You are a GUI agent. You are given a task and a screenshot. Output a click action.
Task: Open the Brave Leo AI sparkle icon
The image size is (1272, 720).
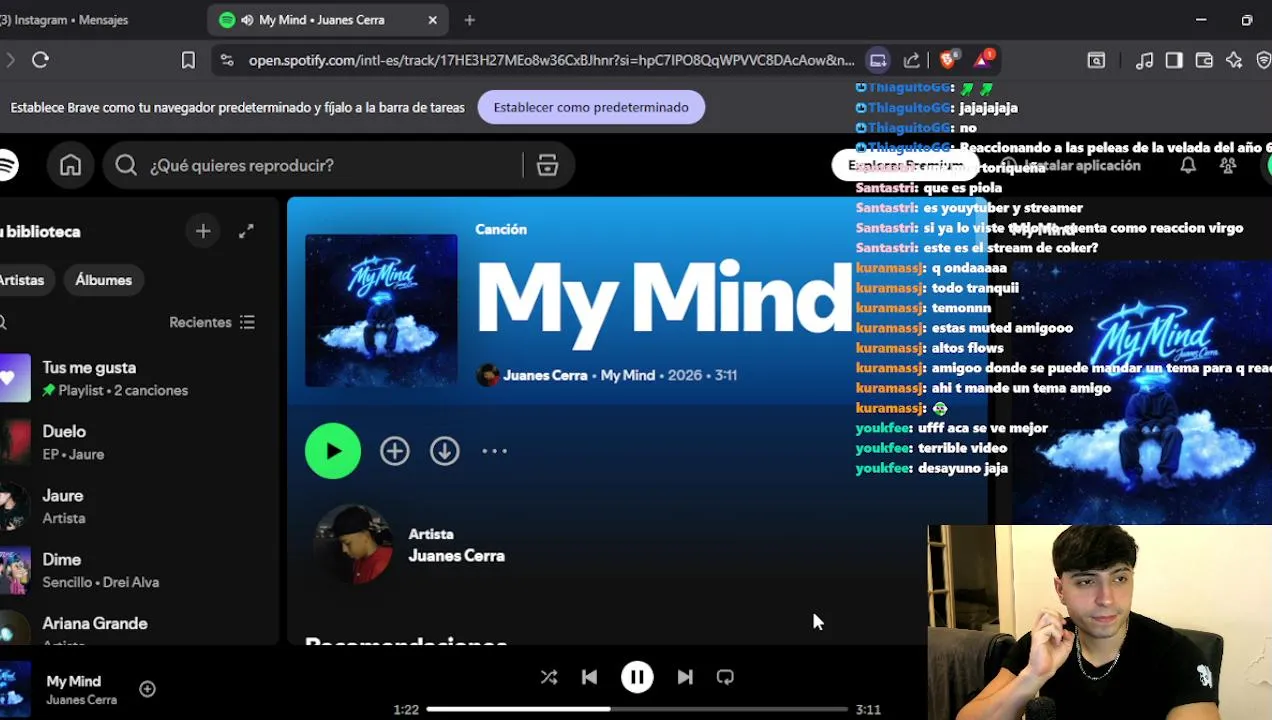coord(1234,60)
